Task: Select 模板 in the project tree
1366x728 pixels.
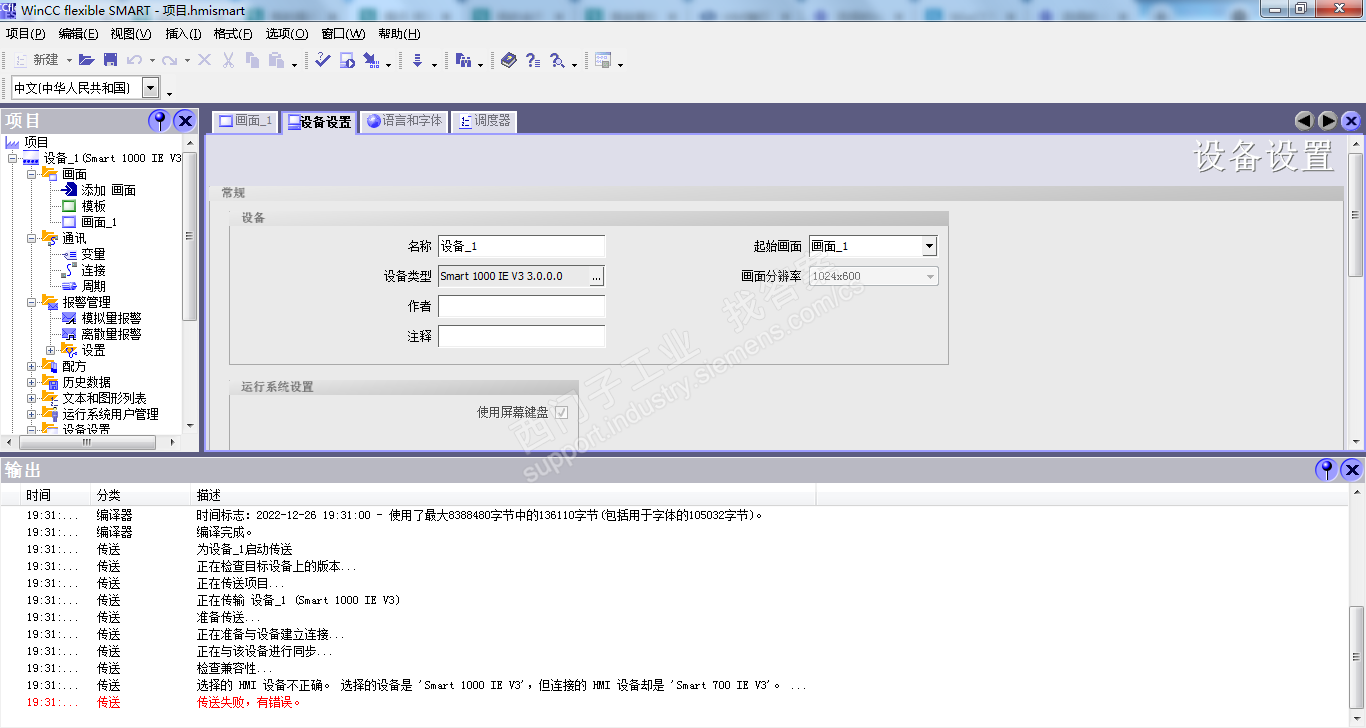Action: click(93, 206)
